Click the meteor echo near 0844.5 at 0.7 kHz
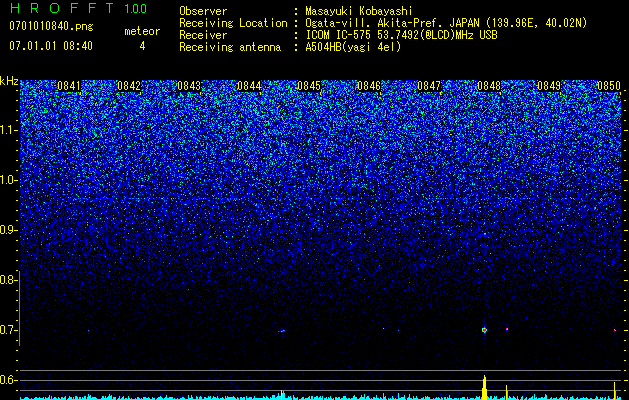The height and width of the screenshot is (400, 629). (x=282, y=331)
